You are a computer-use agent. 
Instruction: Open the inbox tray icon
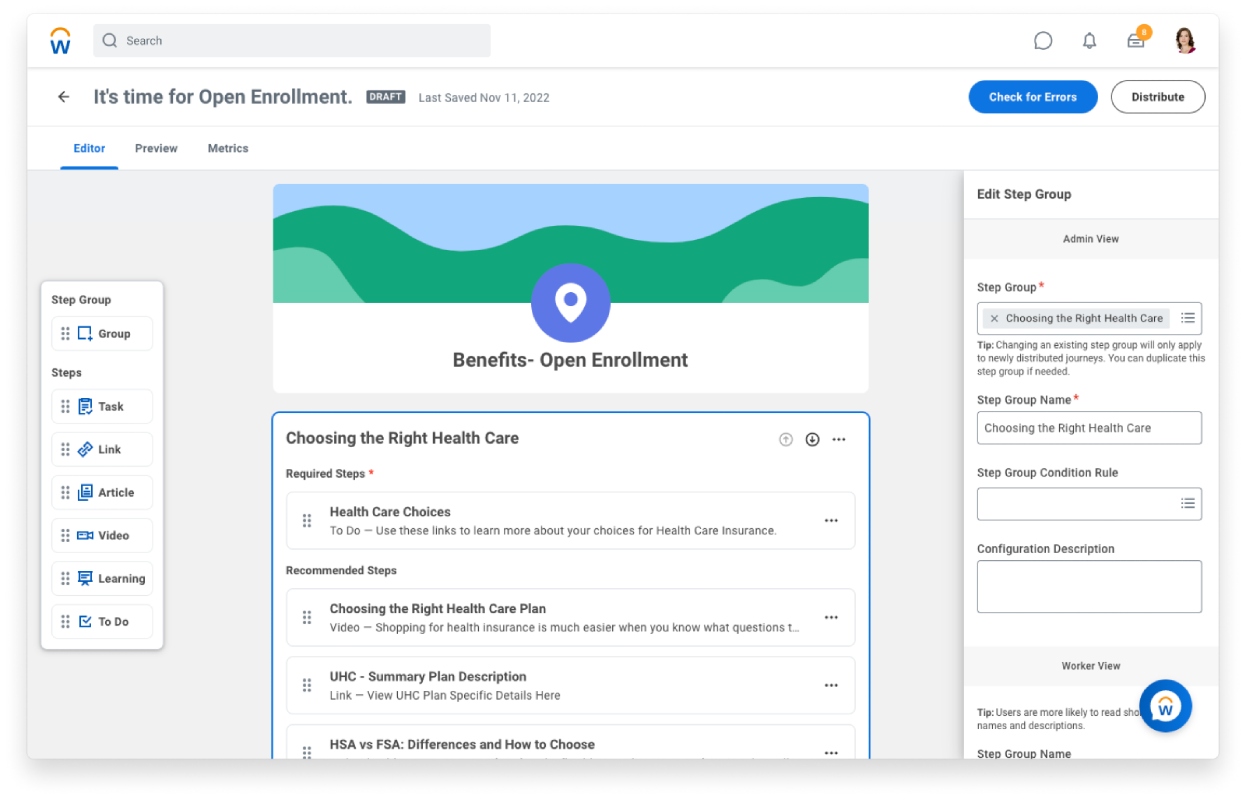click(1136, 41)
